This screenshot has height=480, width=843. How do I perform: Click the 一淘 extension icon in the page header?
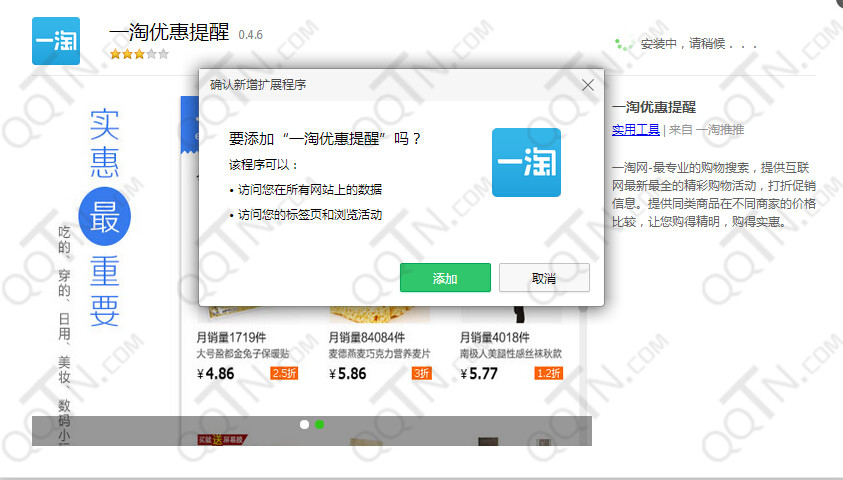click(56, 41)
